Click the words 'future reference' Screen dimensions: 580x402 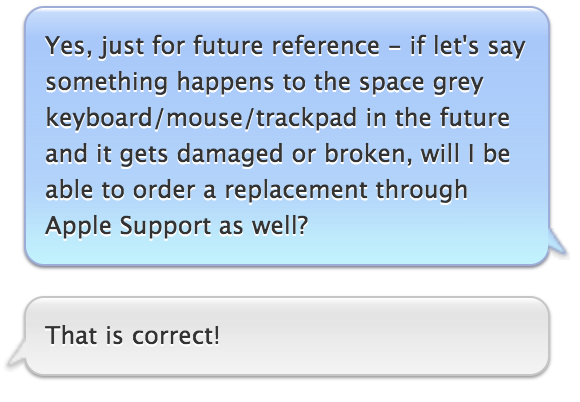pyautogui.click(x=287, y=46)
